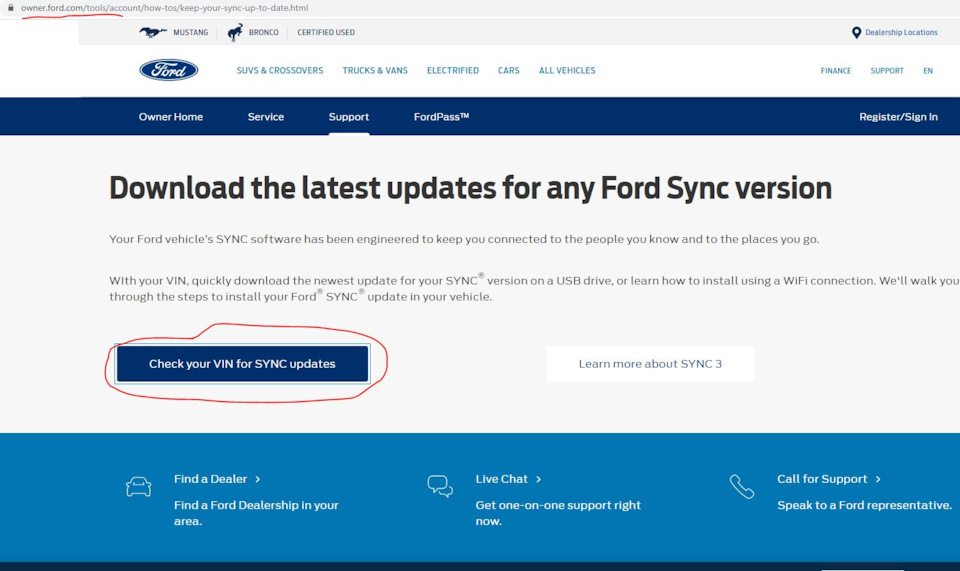Click 'Get one-on-one support right now' text

[x=558, y=513]
